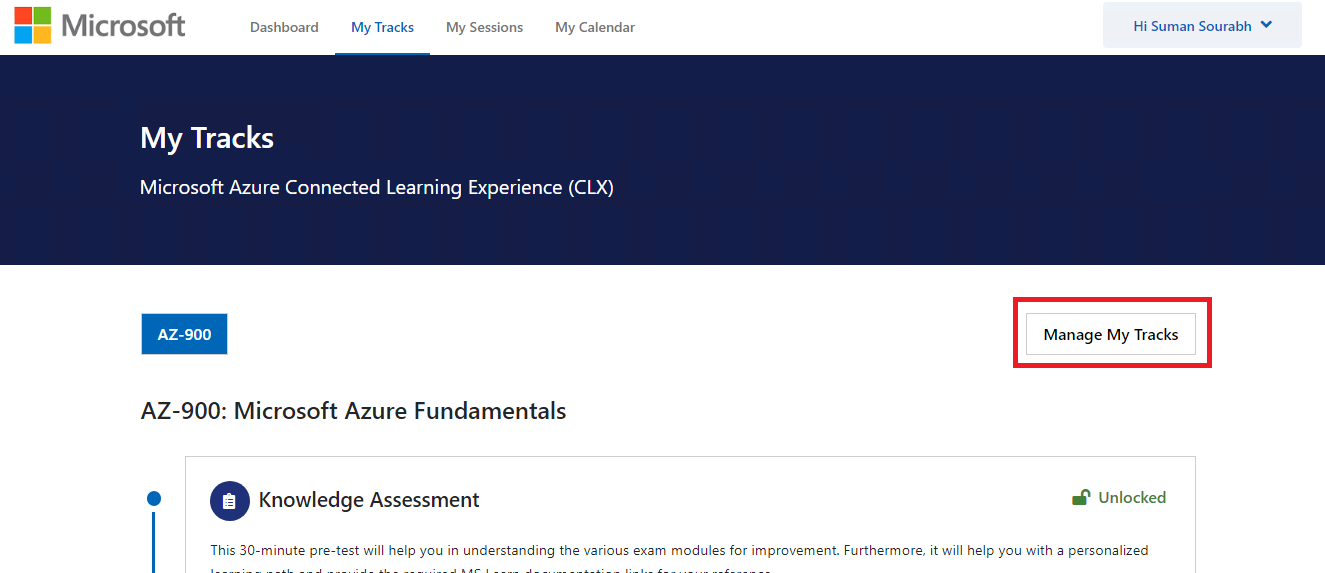Click the Unlocked status label
This screenshot has height=573, width=1325.
(x=1132, y=497)
